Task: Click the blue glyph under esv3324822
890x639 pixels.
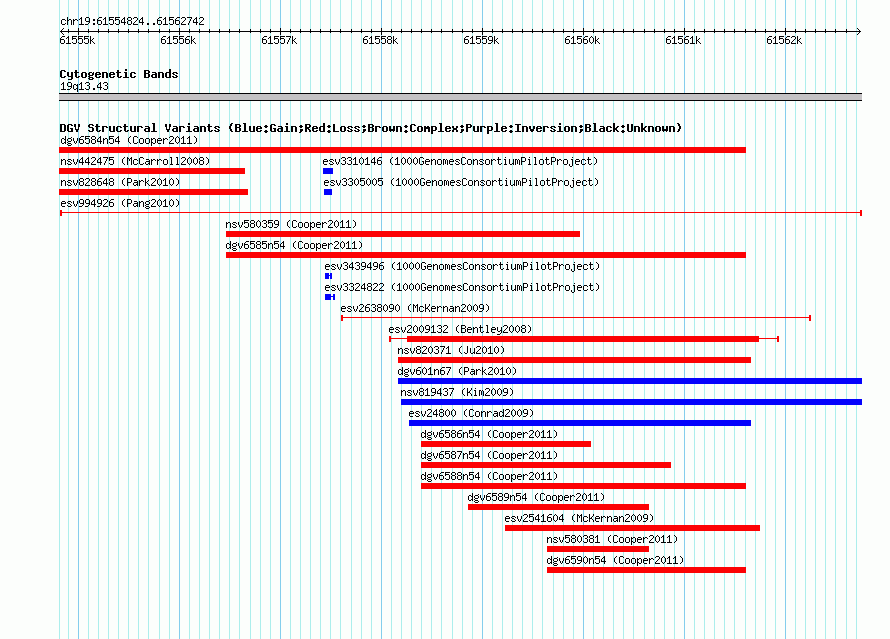Action: pyautogui.click(x=330, y=297)
